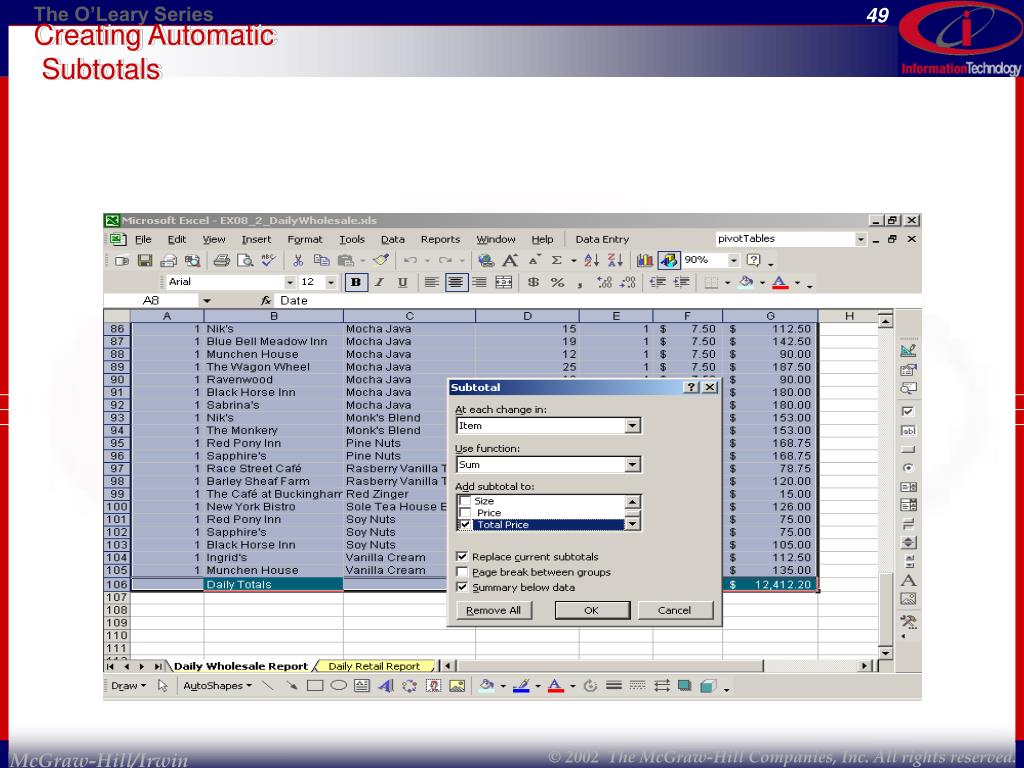
Task: Select the Format Painter brush
Action: tap(381, 261)
